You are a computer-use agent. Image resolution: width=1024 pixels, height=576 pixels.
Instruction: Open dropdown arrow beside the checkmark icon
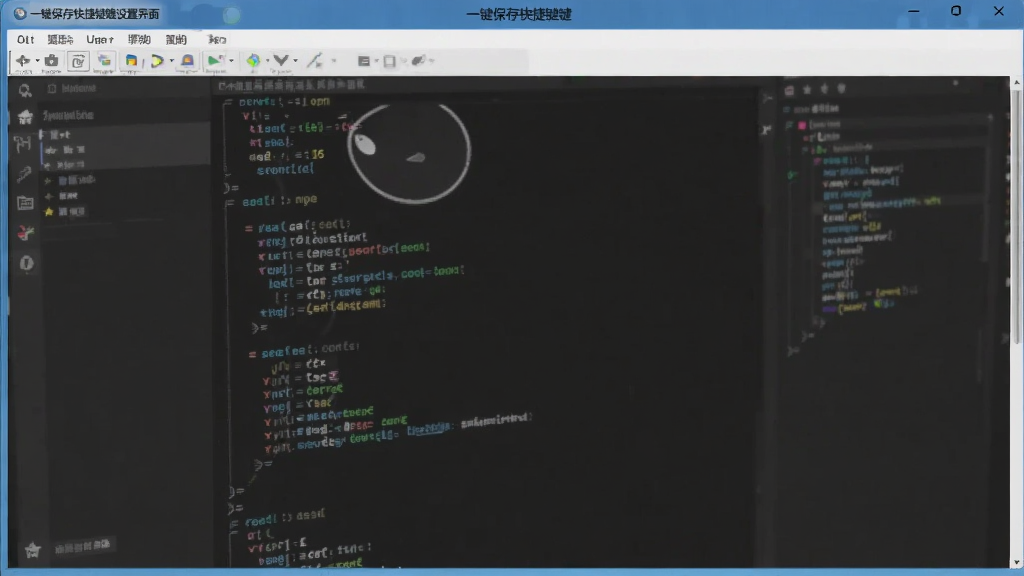tap(295, 61)
